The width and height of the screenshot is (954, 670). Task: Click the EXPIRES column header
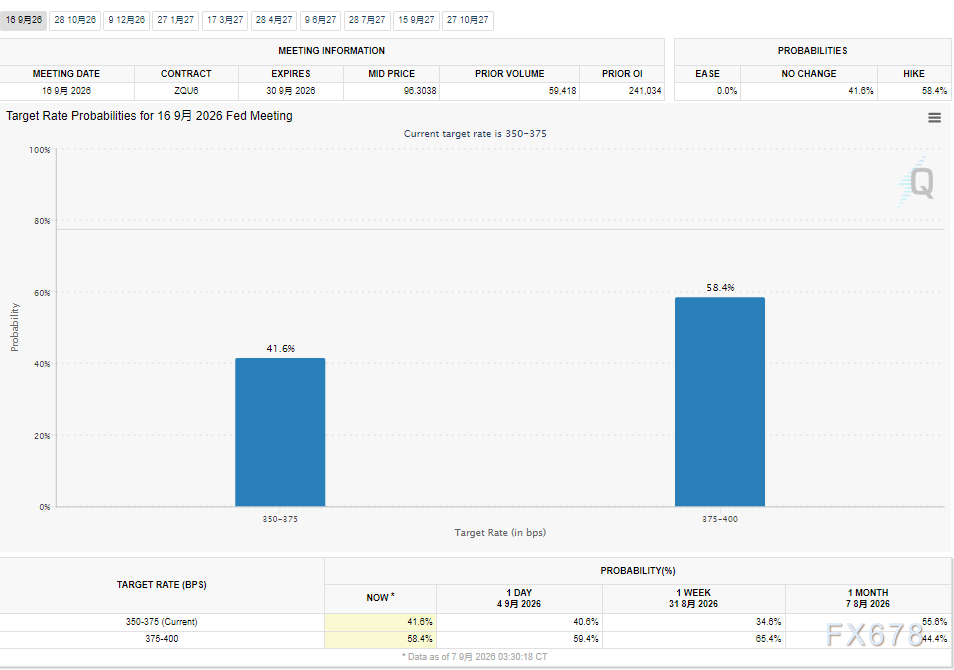pos(290,74)
